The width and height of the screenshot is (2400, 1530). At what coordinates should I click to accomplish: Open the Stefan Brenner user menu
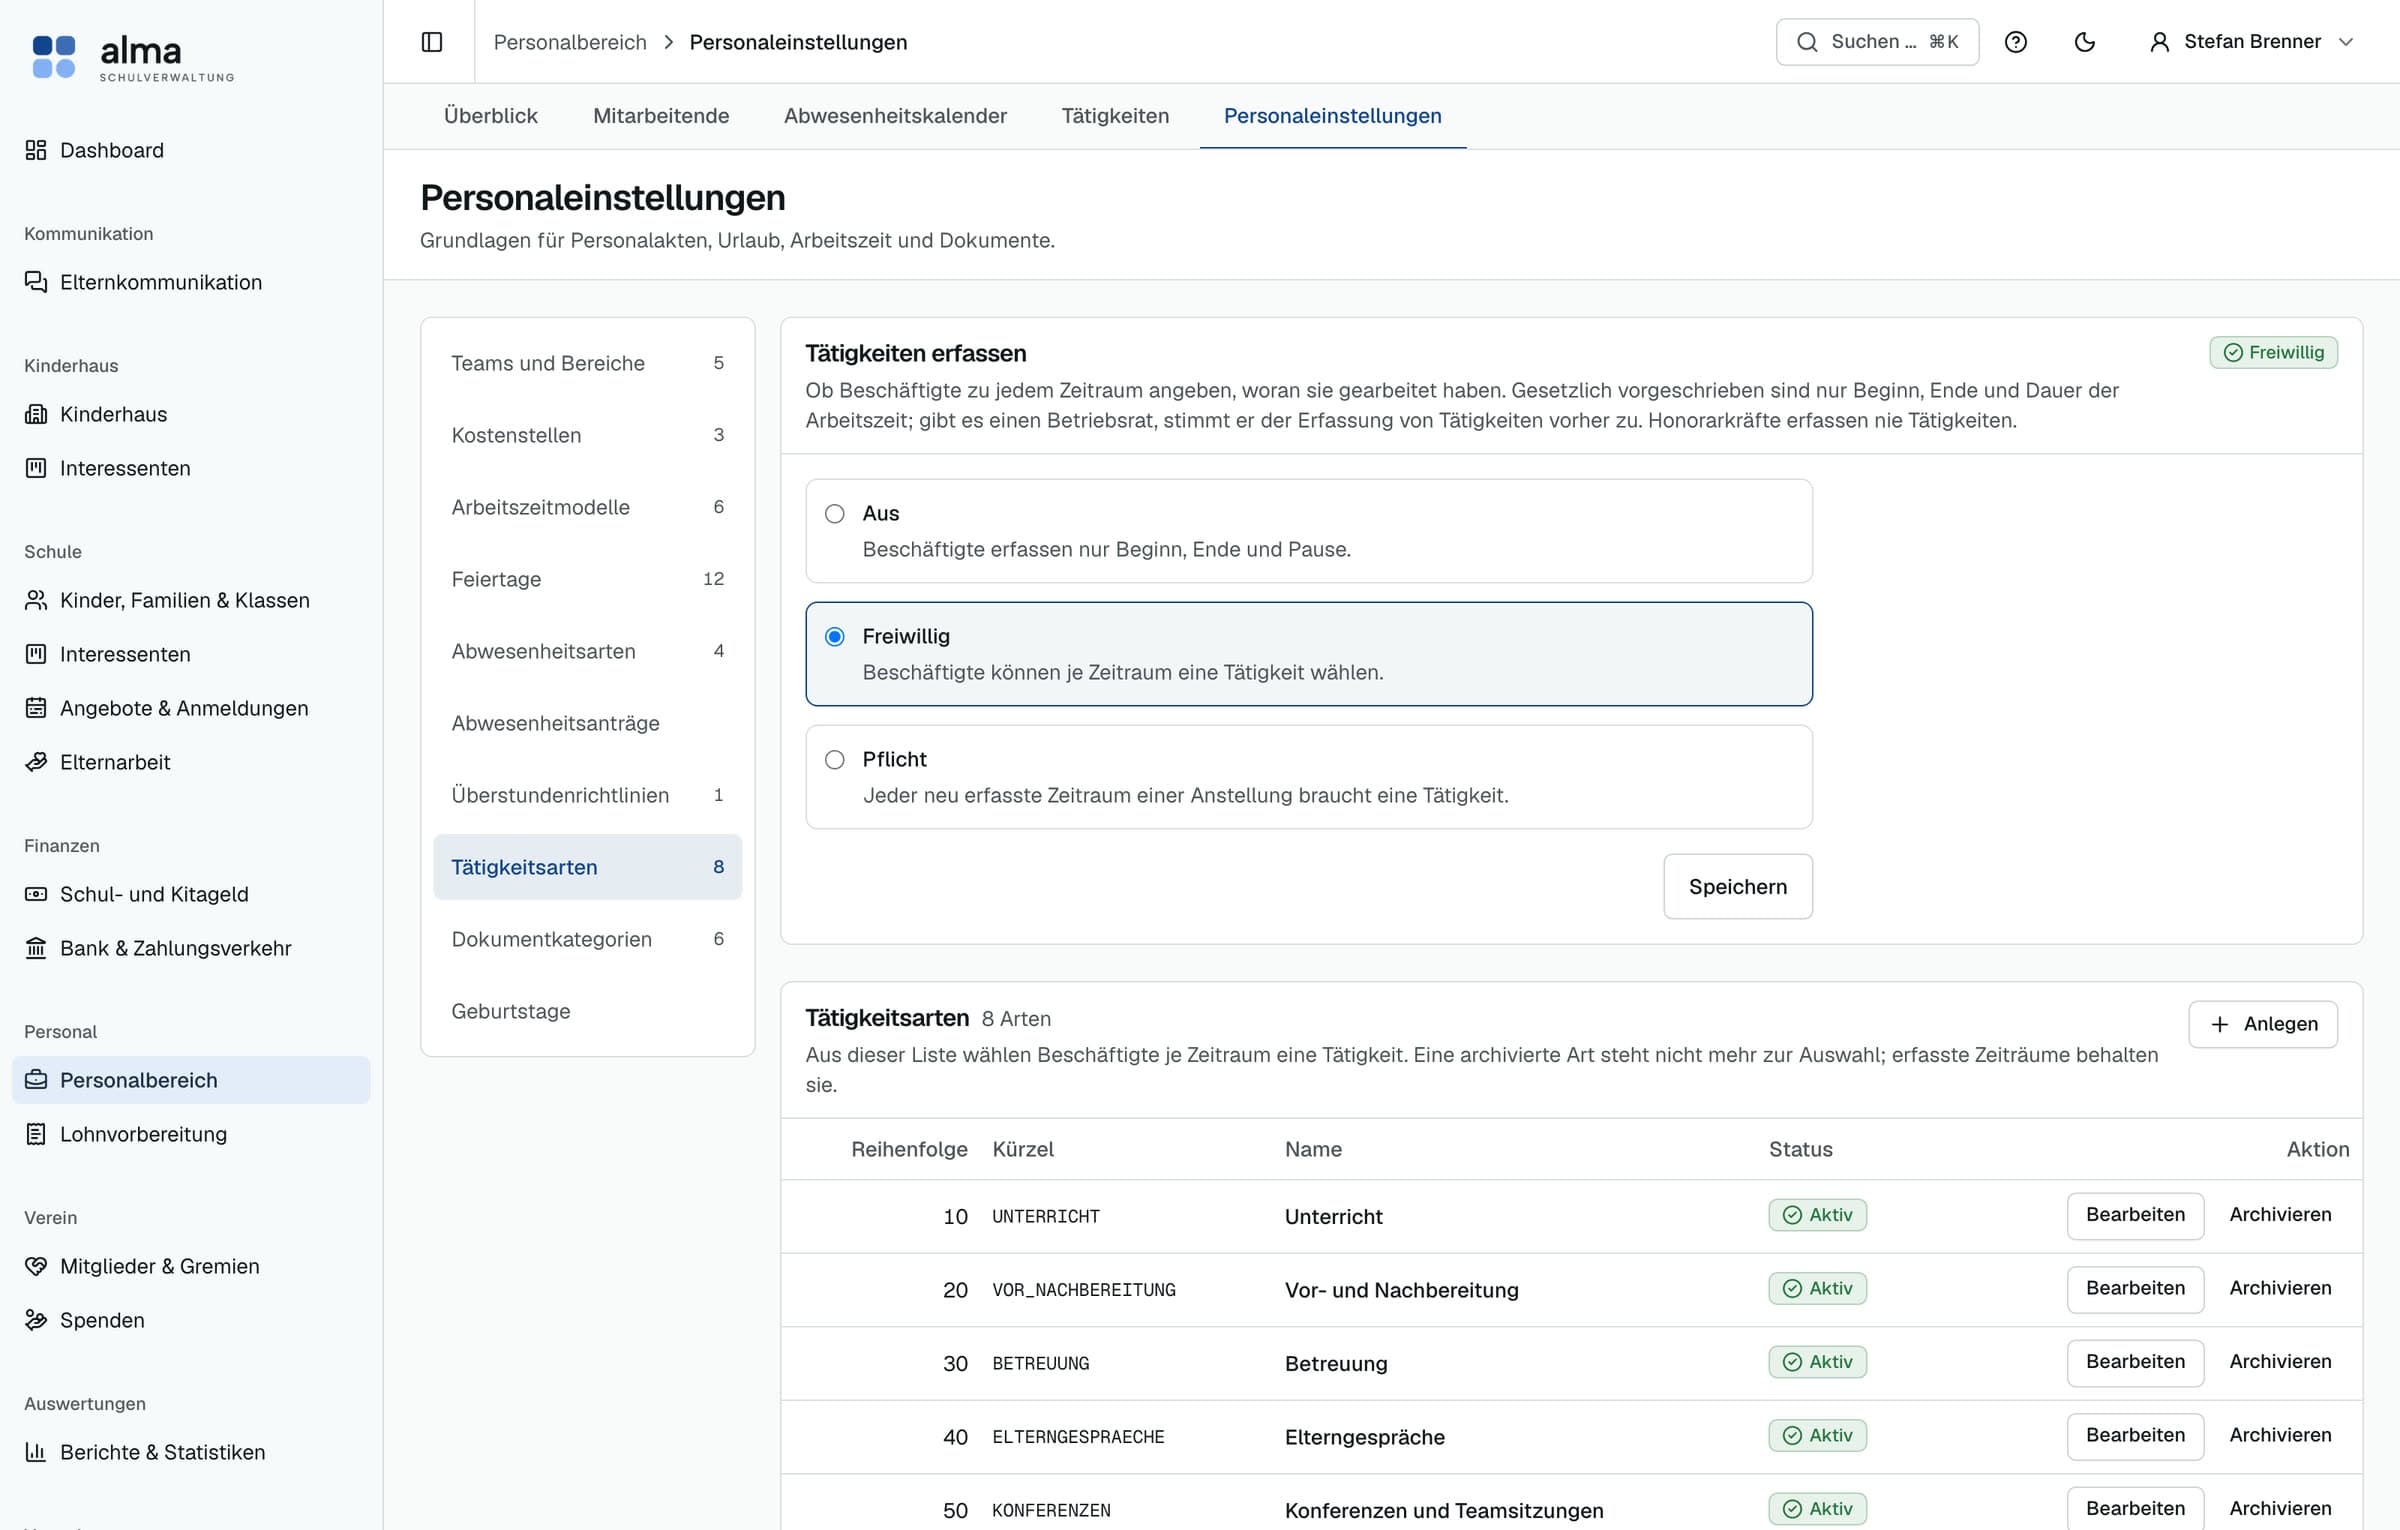point(2251,42)
